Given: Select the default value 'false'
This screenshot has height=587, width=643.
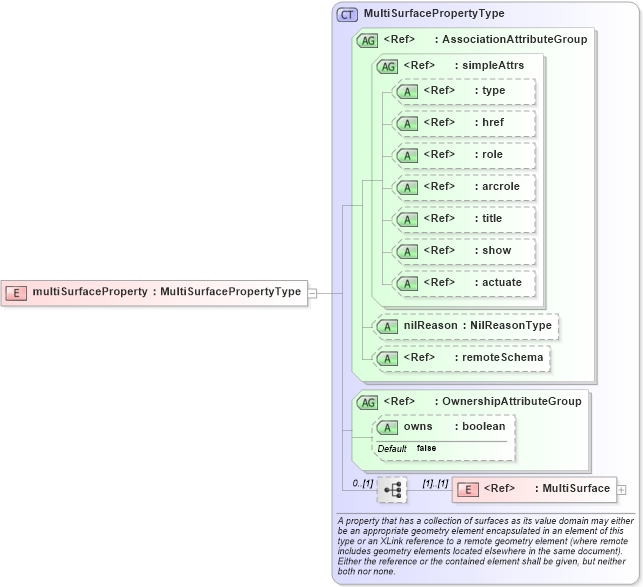Looking at the screenshot, I should (426, 448).
